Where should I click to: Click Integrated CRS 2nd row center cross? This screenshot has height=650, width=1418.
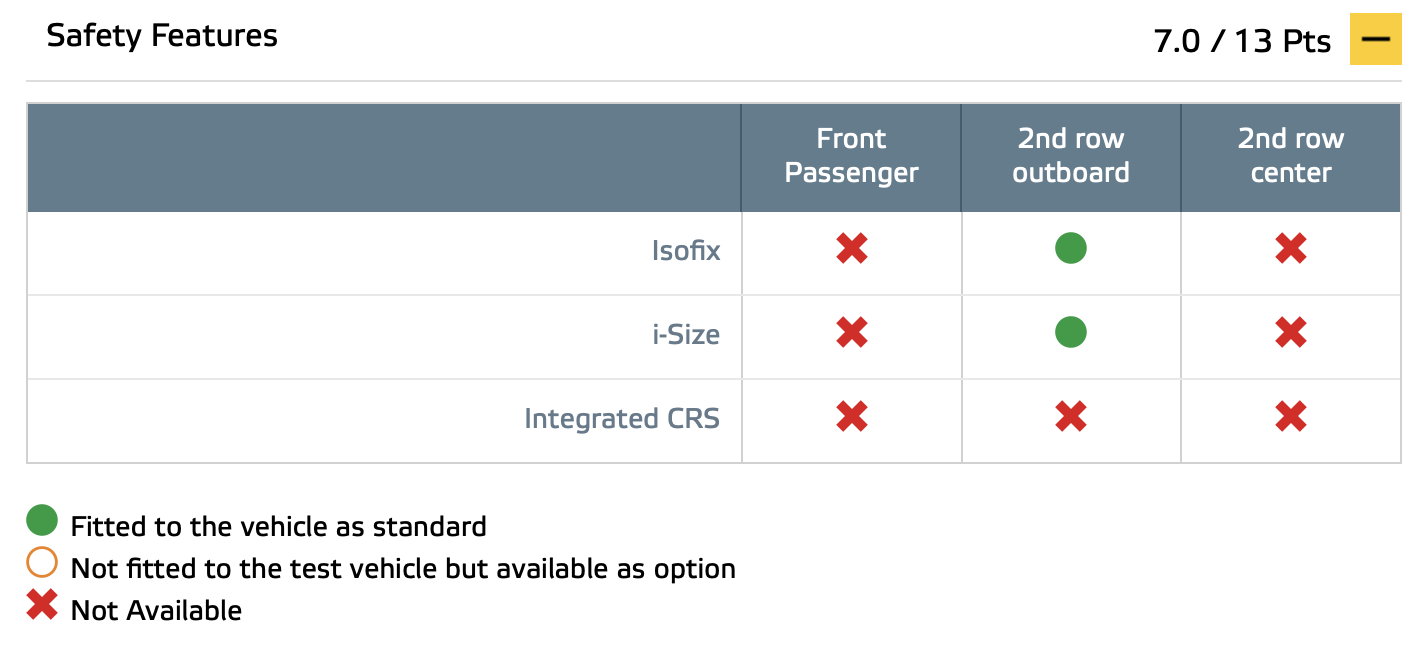tap(1290, 416)
